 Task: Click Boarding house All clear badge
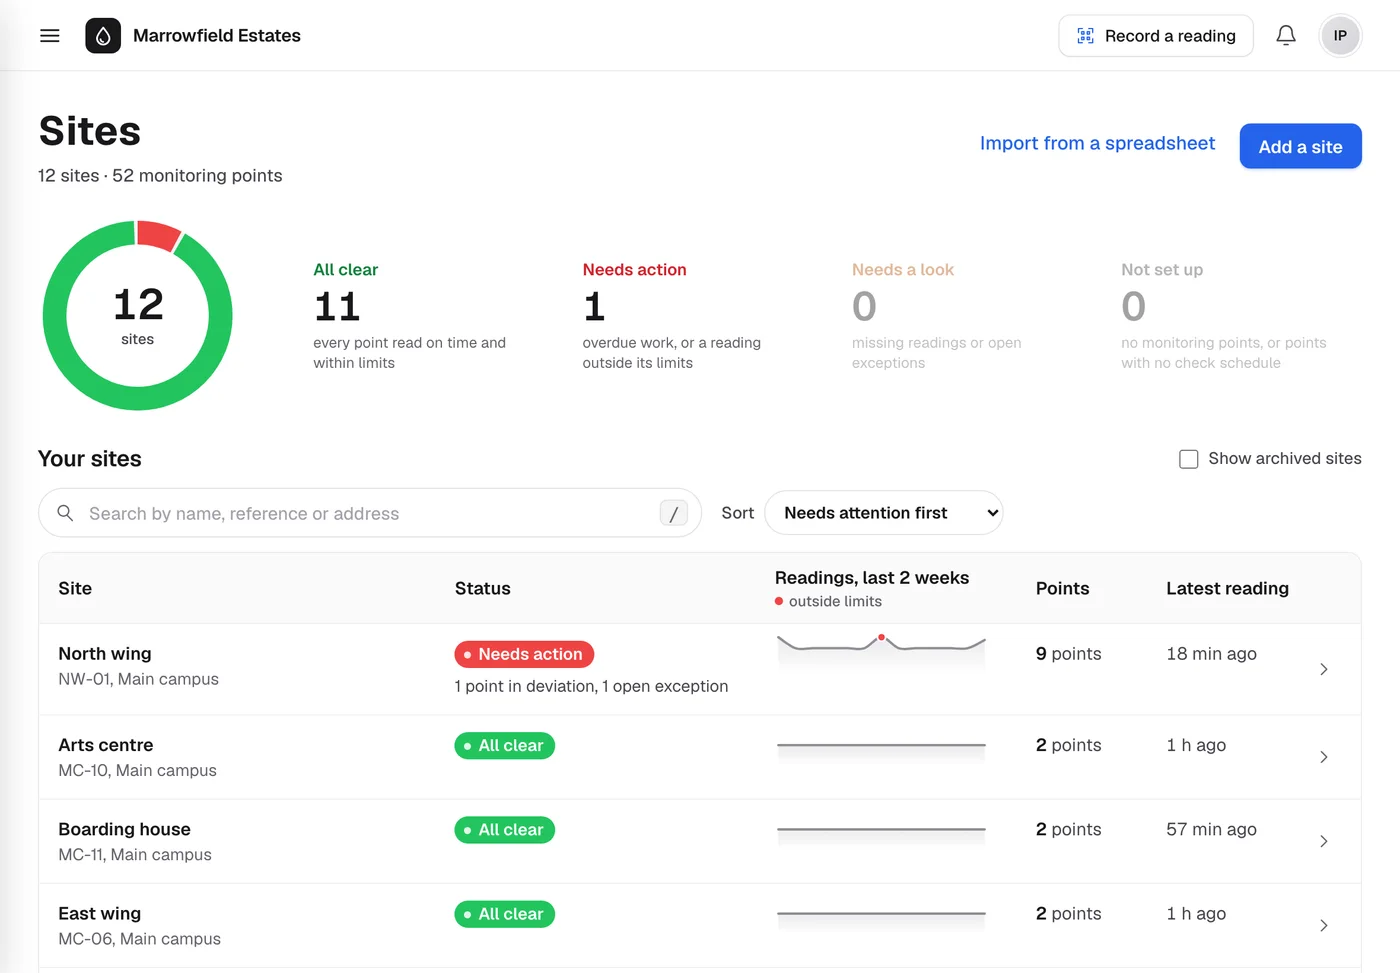point(504,830)
